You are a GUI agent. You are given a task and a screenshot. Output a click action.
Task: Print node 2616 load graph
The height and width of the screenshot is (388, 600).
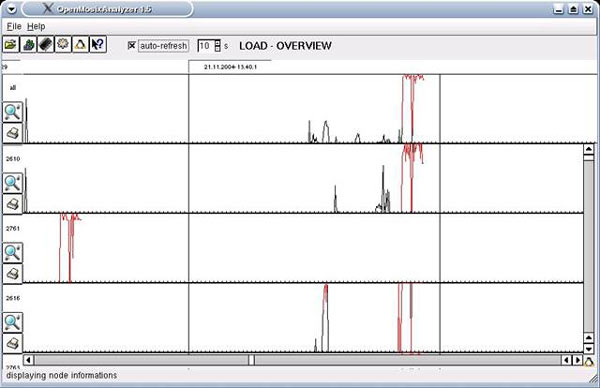click(12, 343)
